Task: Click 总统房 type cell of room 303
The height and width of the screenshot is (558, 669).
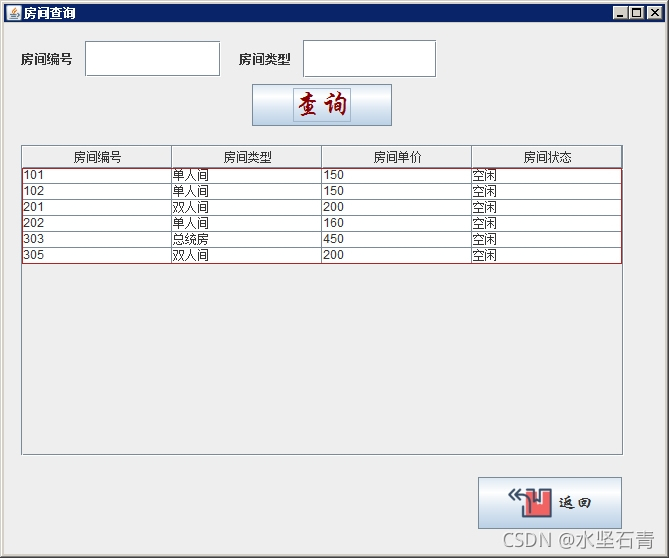Action: (x=247, y=239)
